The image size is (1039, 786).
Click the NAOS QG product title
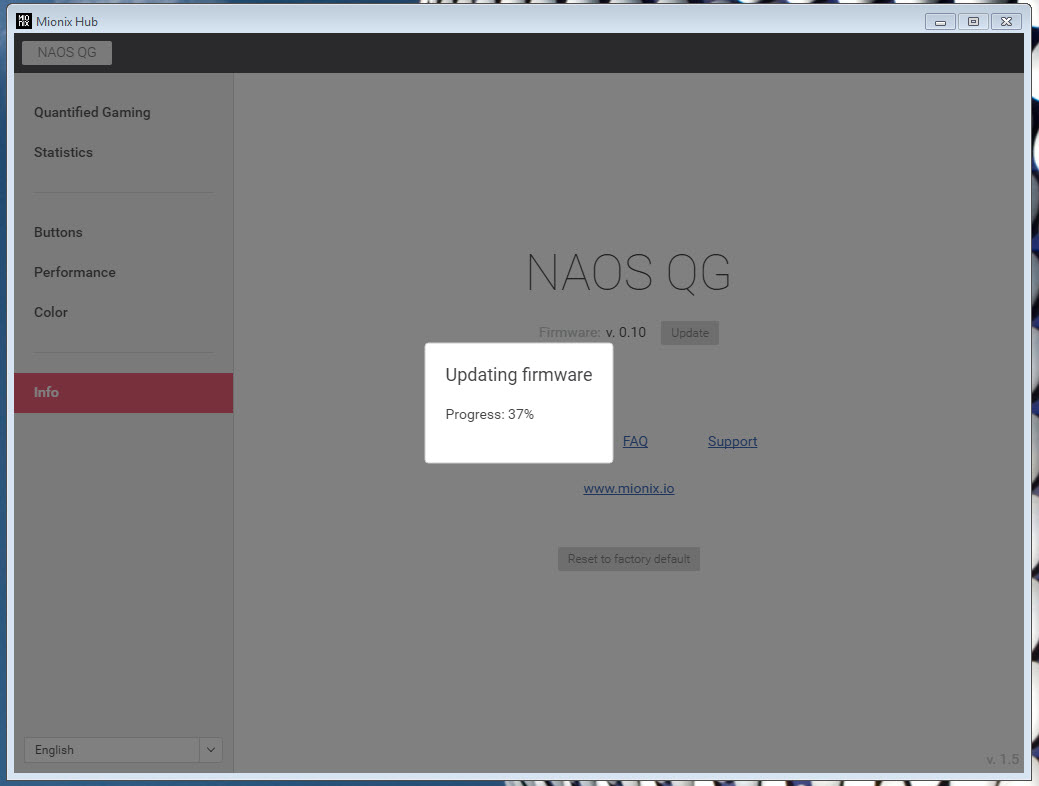tap(629, 272)
